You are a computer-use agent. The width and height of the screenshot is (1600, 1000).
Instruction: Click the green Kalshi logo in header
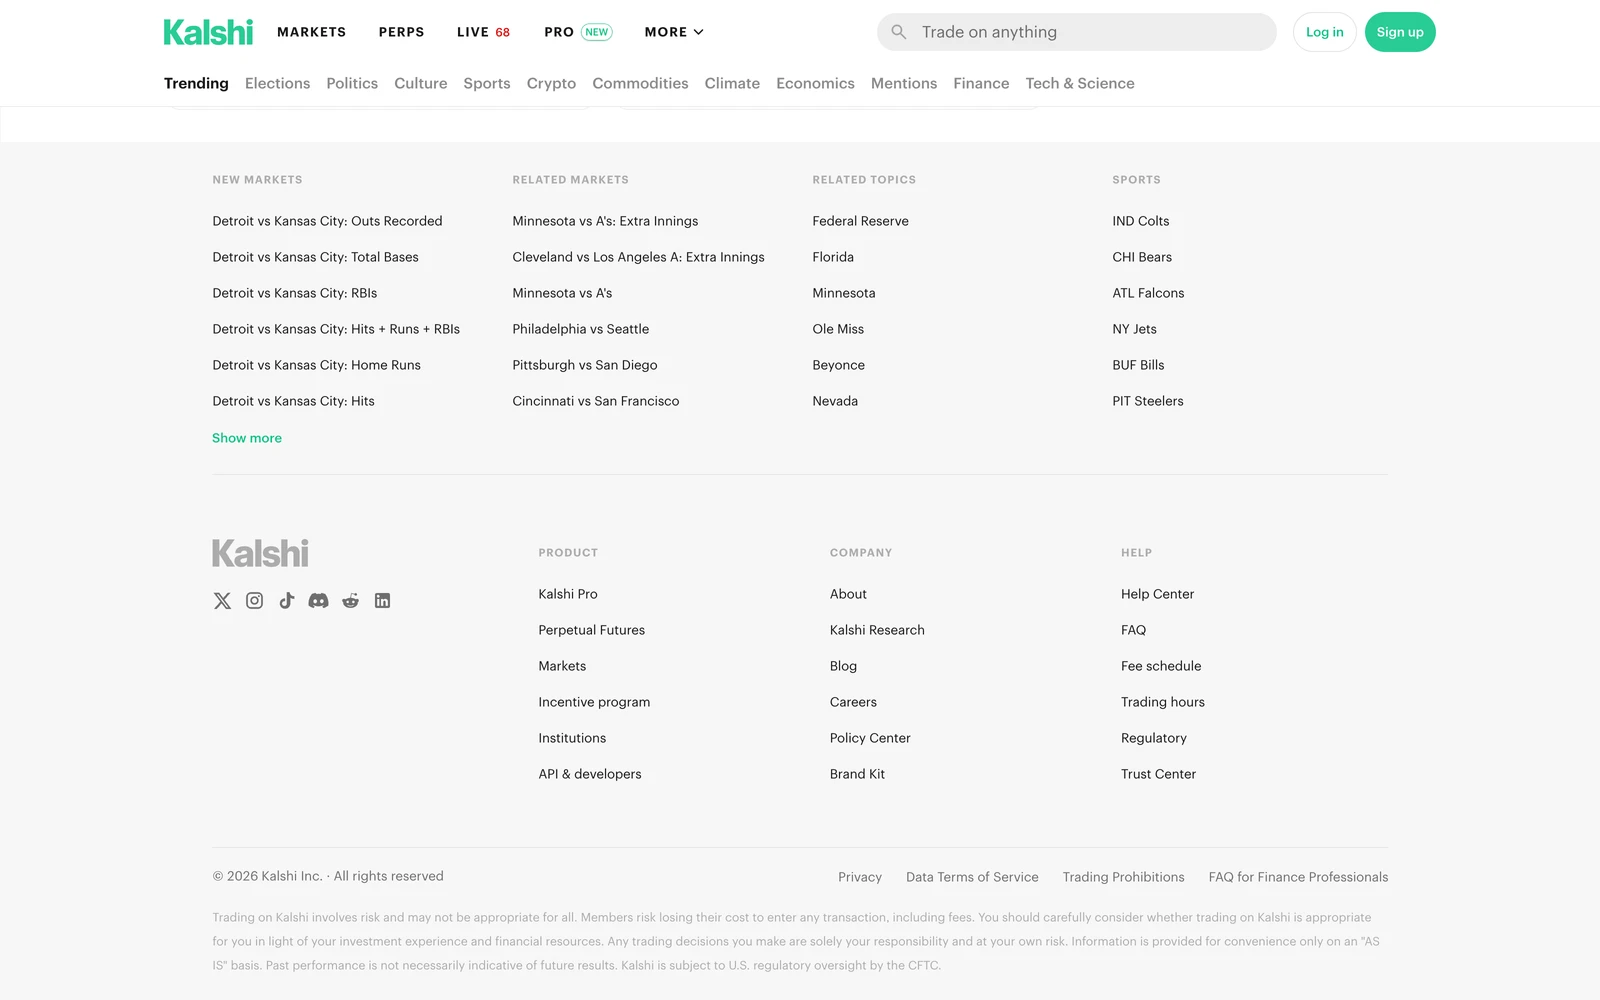coord(208,32)
